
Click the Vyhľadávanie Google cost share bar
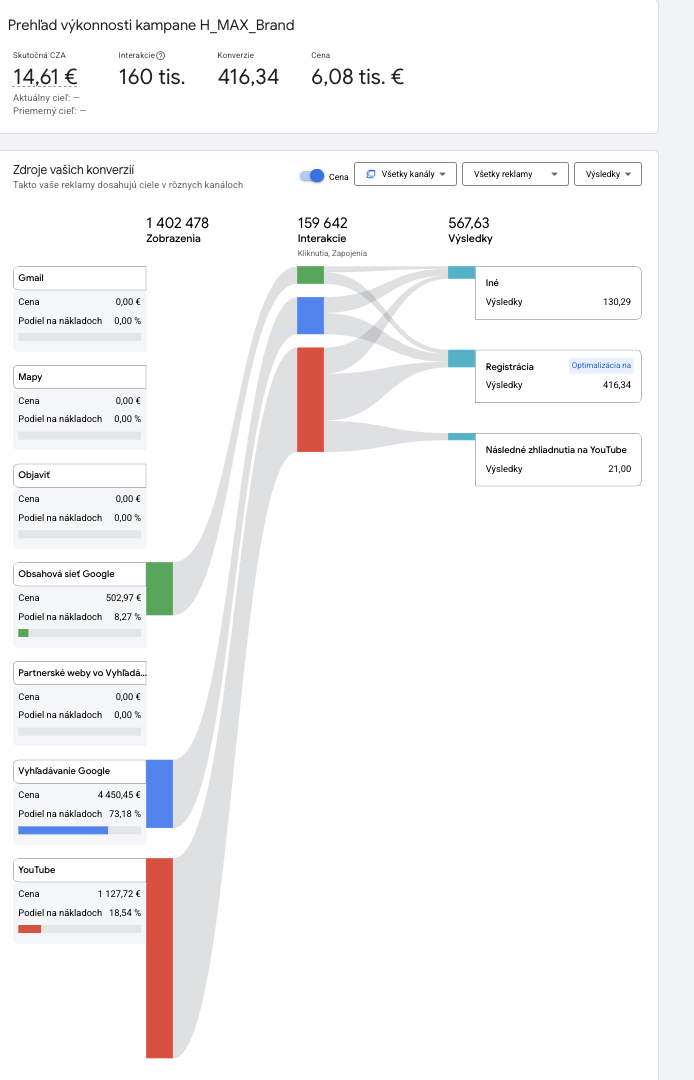pyautogui.click(x=80, y=830)
